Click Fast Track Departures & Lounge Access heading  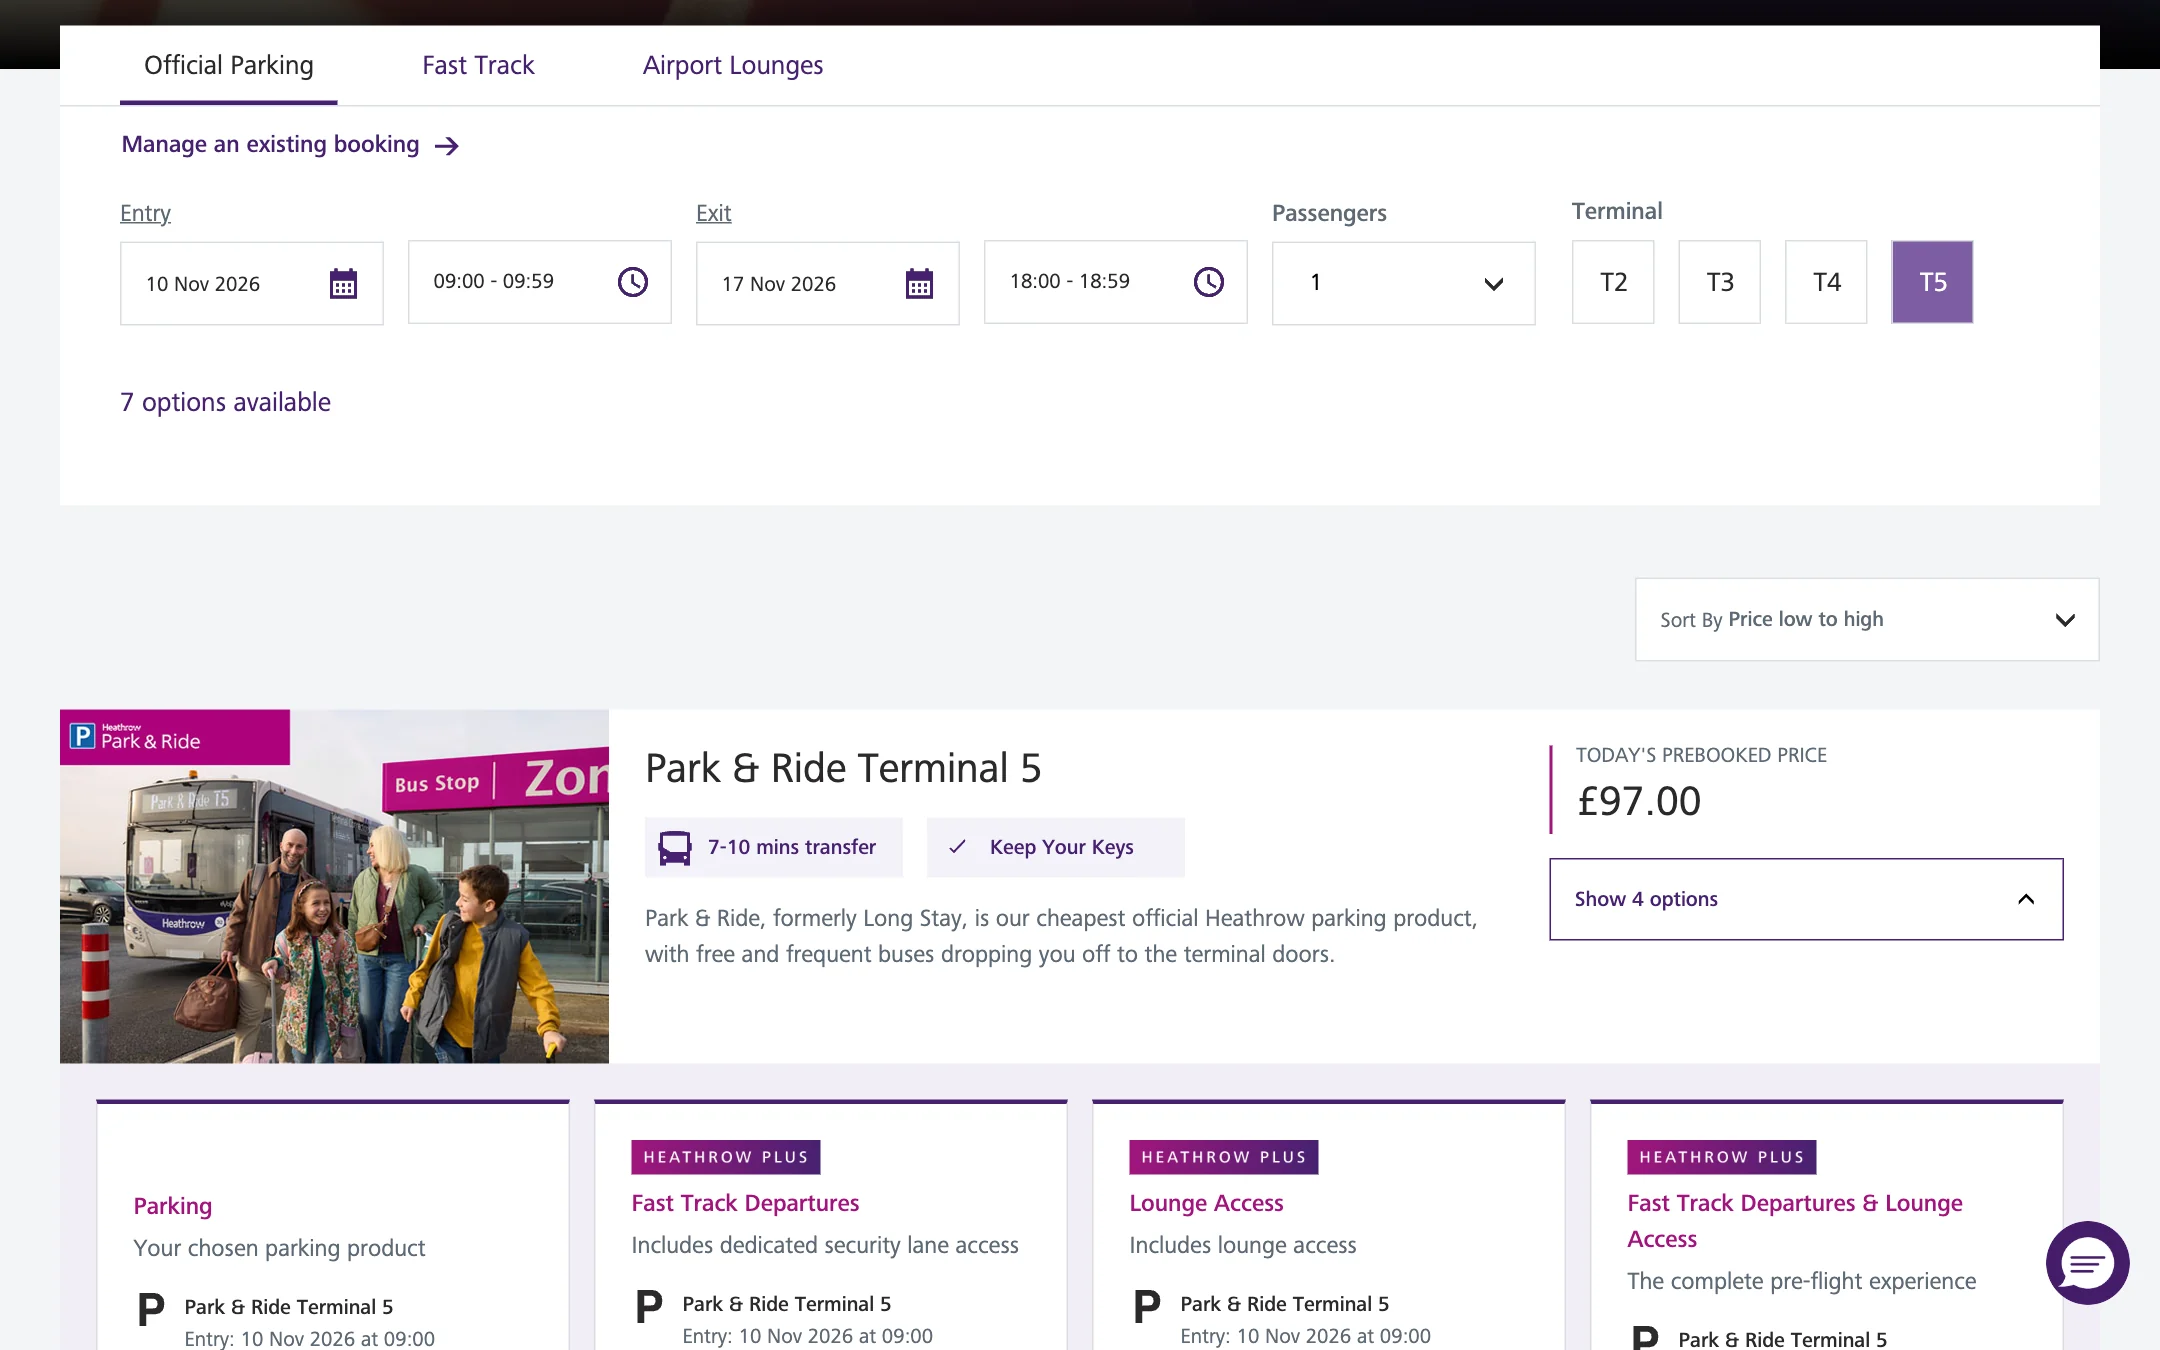(x=1795, y=1221)
